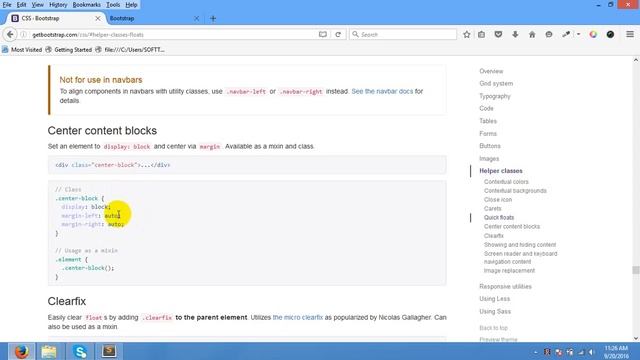Open a new browser tab

coord(213,18)
